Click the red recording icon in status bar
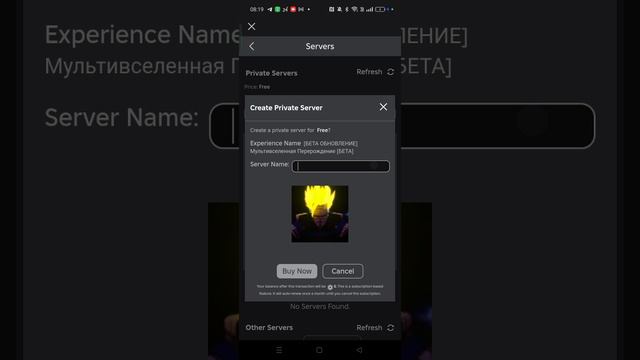This screenshot has height=360, width=640. pos(293,9)
